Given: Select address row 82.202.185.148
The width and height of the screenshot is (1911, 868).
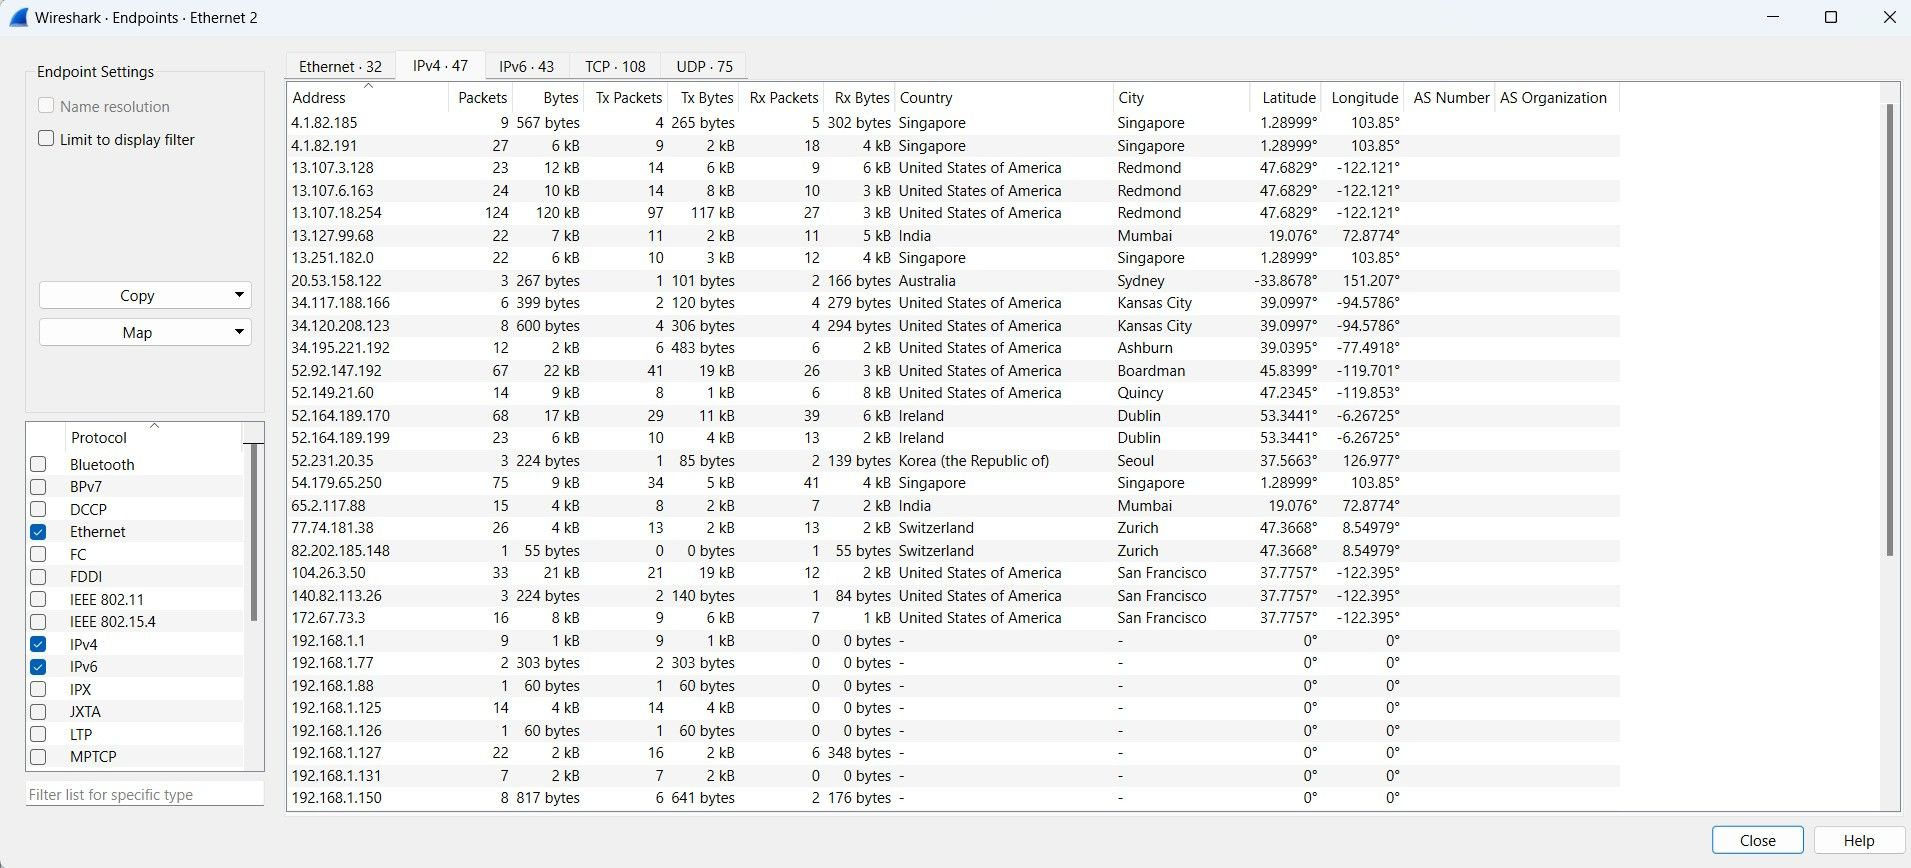Looking at the screenshot, I should pyautogui.click(x=953, y=551).
